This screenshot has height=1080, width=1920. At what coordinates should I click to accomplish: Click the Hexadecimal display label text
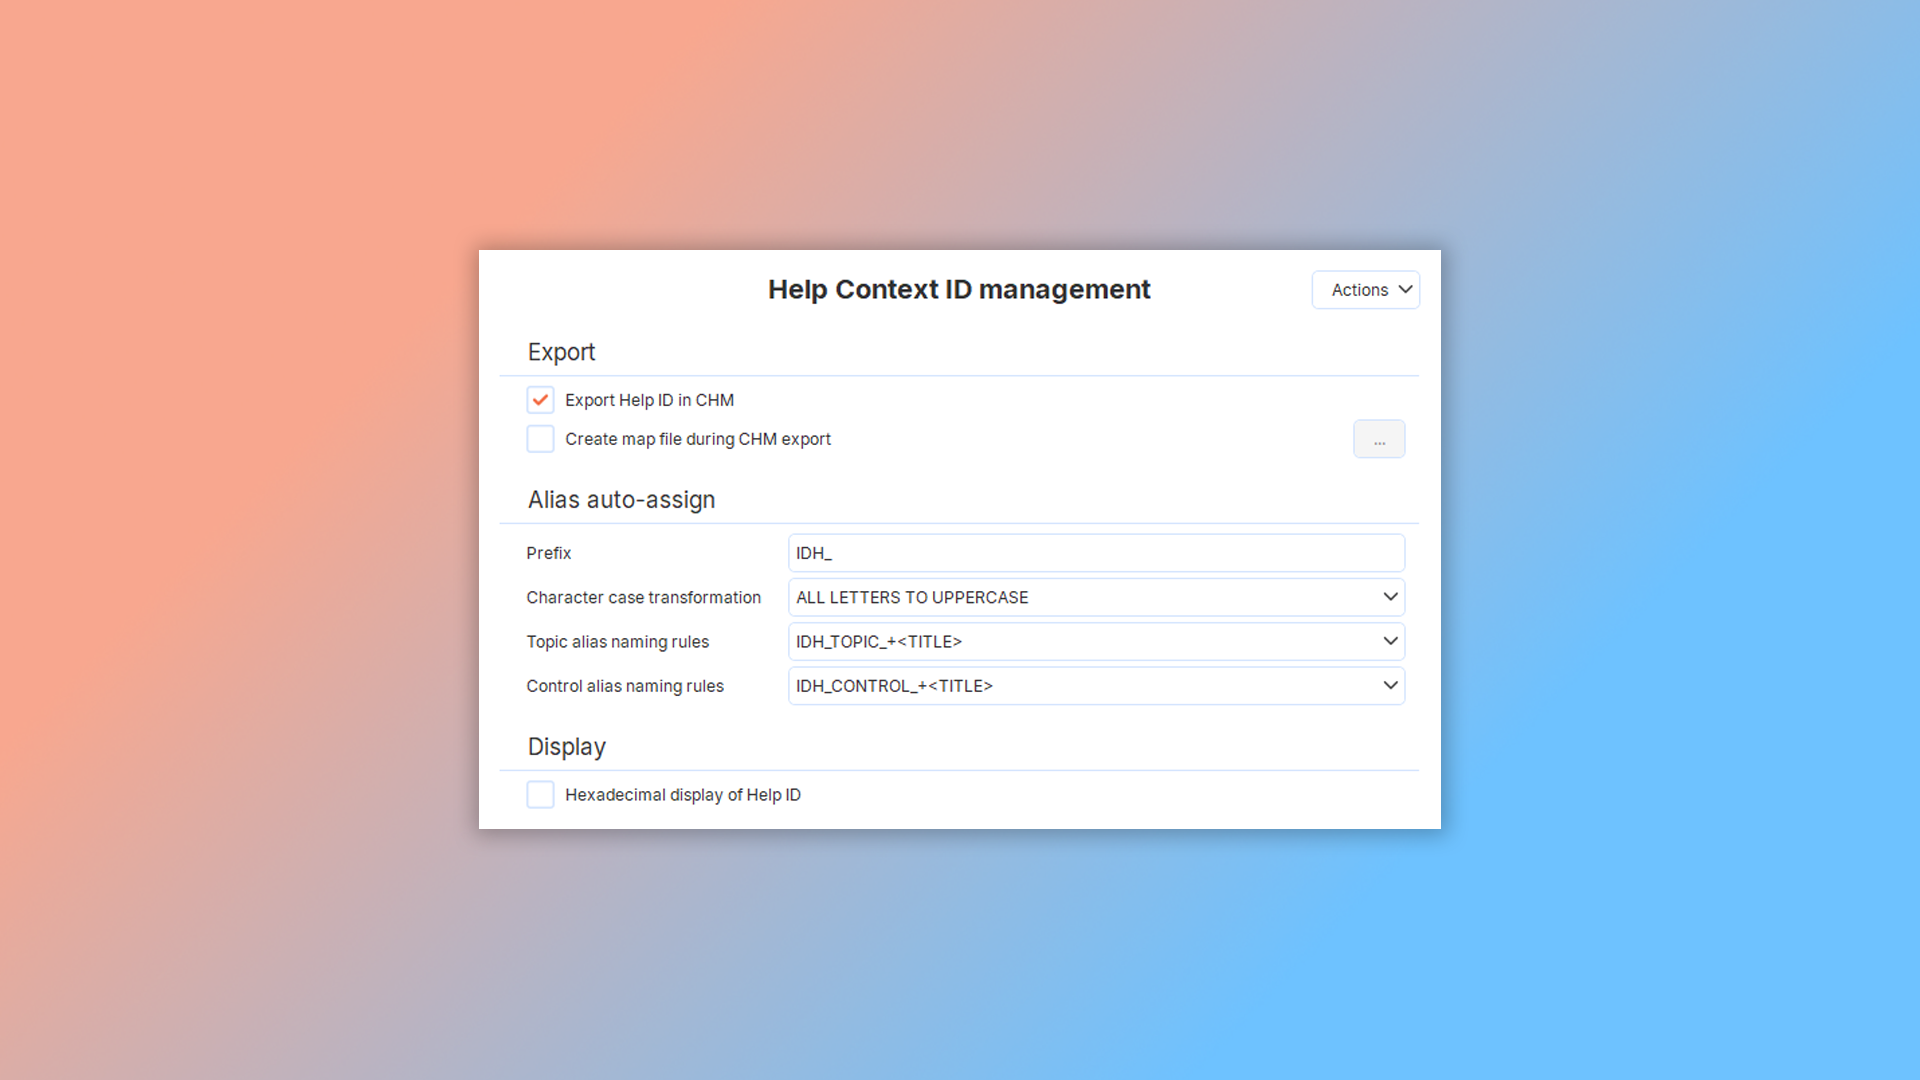point(682,795)
